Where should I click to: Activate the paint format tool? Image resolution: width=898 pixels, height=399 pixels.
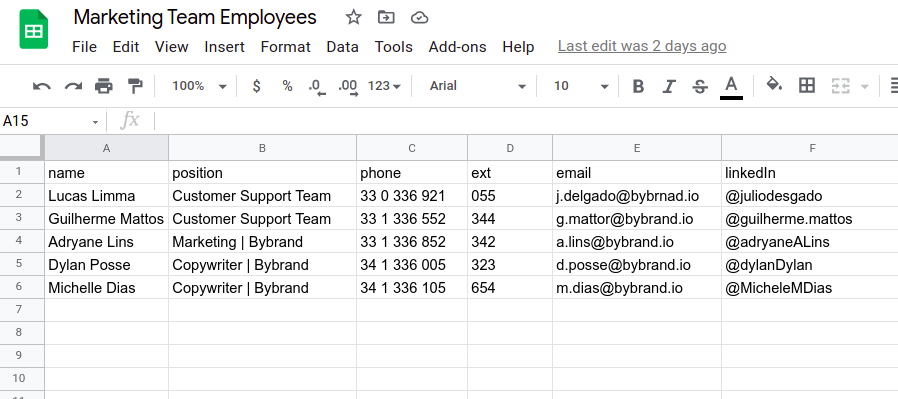click(x=135, y=86)
